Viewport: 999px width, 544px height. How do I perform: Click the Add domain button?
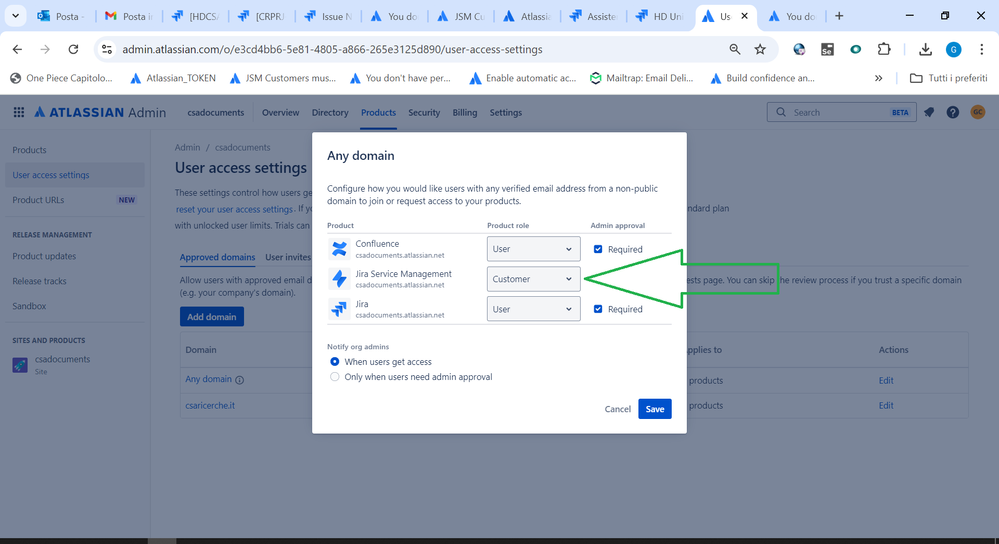coord(212,317)
